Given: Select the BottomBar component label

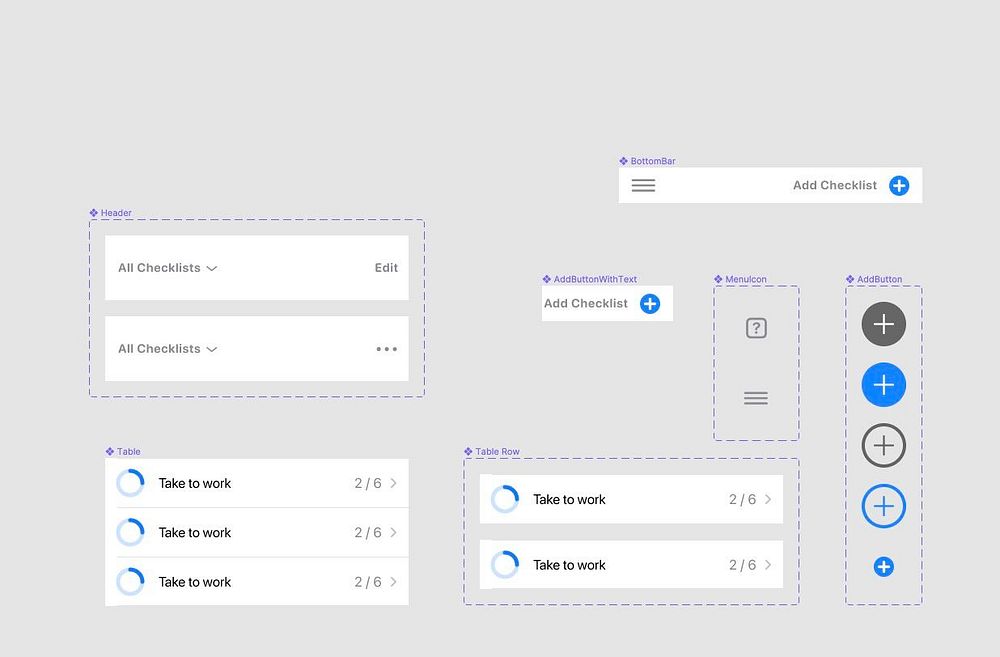Looking at the screenshot, I should (647, 161).
